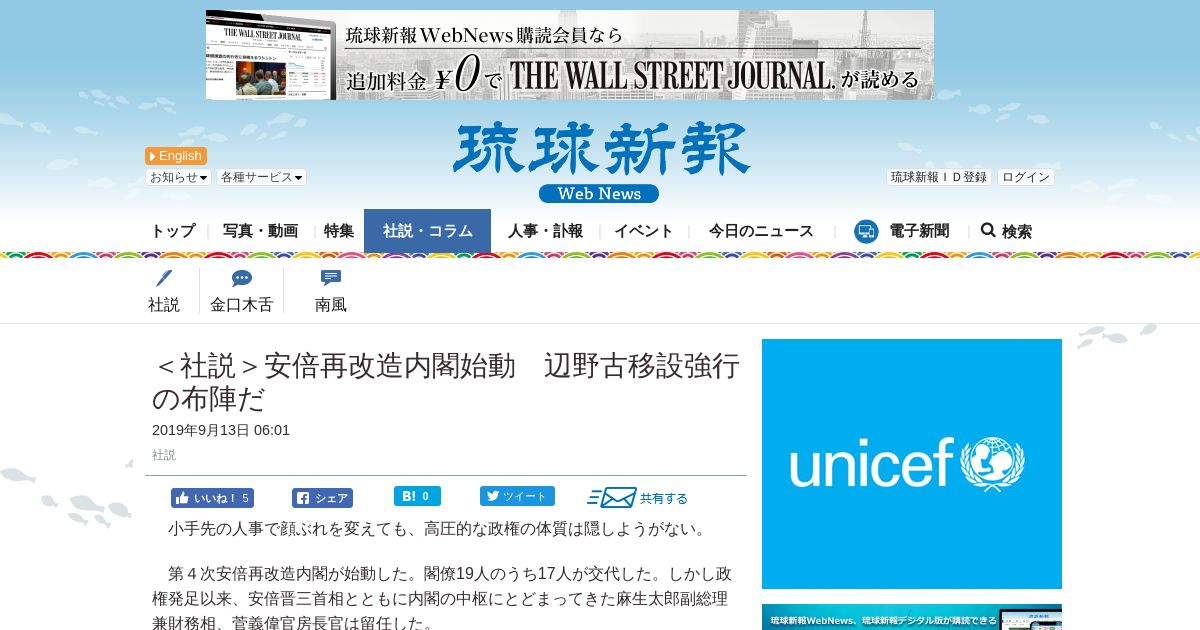Click the 共有する share link
Viewport: 1200px width, 630px height.
(664, 498)
